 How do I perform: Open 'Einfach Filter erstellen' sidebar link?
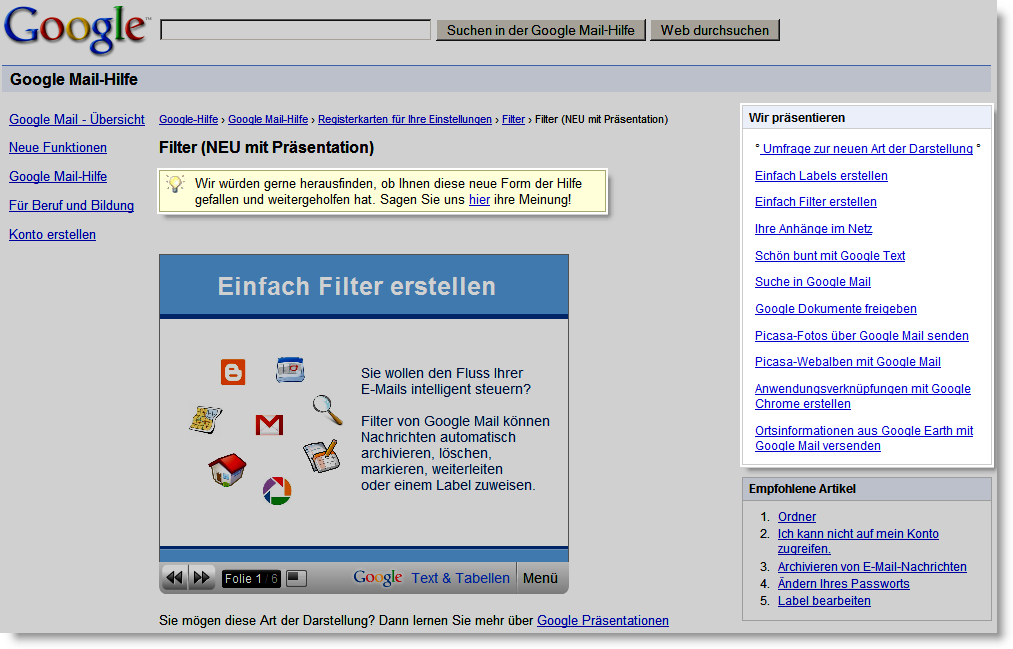[816, 201]
